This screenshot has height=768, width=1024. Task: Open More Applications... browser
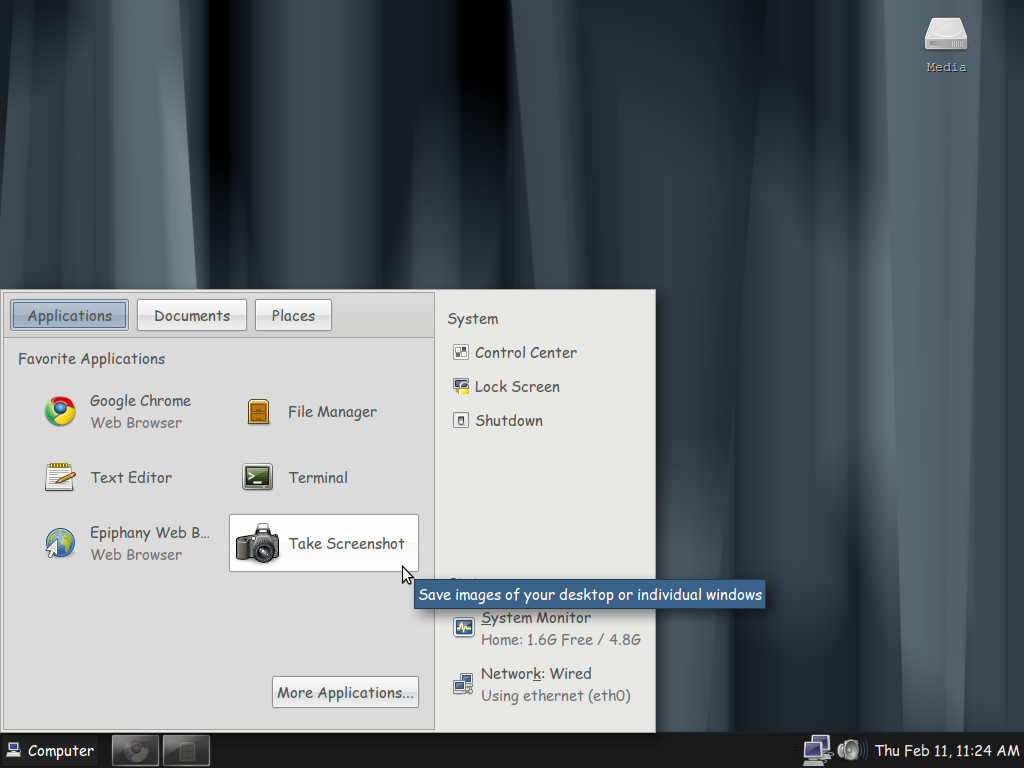[345, 692]
